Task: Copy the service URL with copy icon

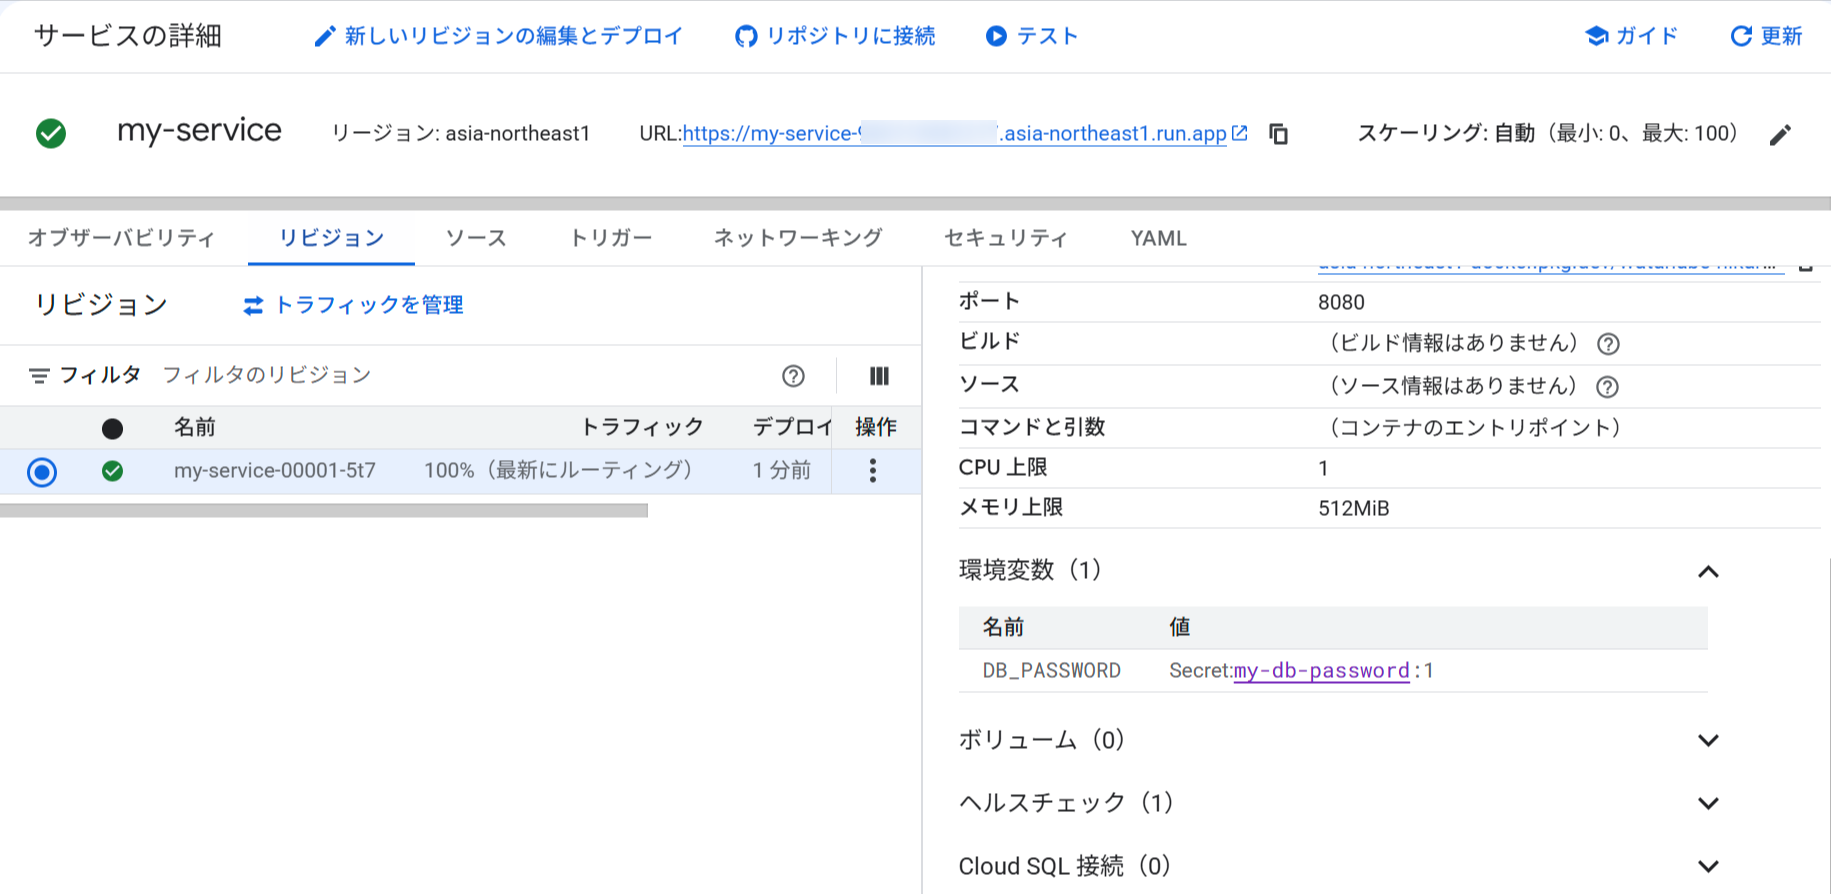Action: pos(1279,134)
